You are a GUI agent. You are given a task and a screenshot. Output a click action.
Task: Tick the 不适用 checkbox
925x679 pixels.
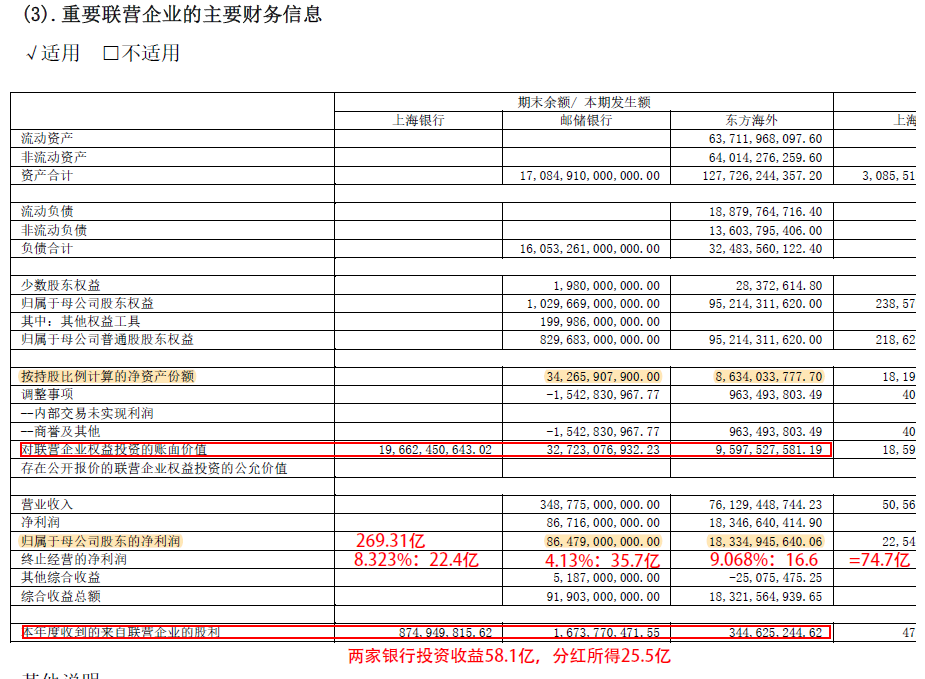tap(110, 54)
